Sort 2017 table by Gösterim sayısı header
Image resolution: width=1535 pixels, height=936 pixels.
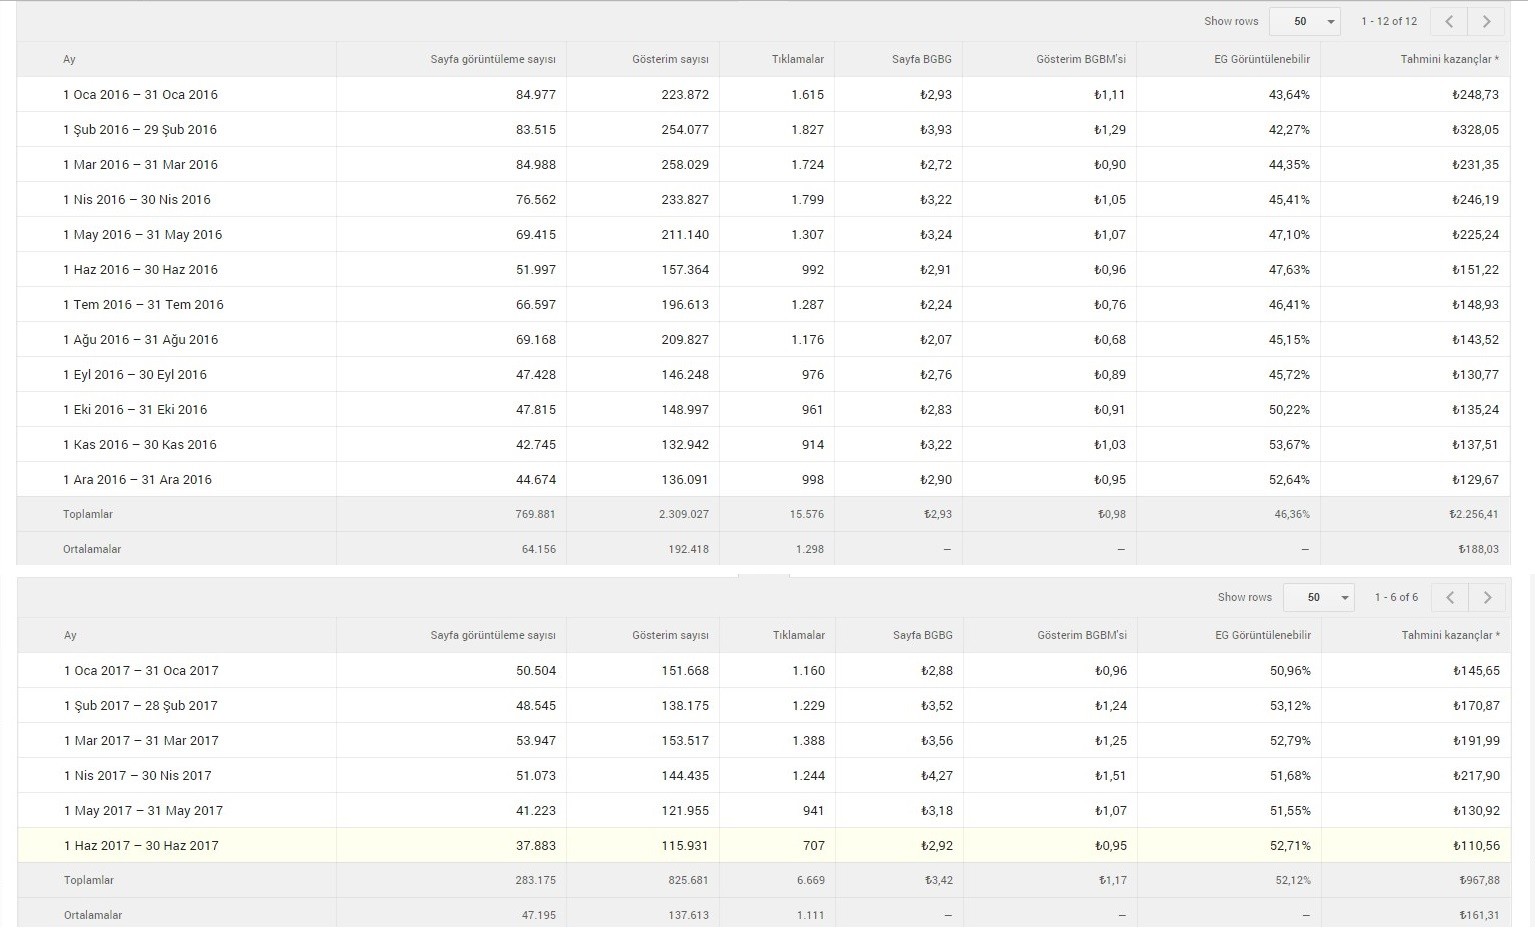[x=670, y=635]
